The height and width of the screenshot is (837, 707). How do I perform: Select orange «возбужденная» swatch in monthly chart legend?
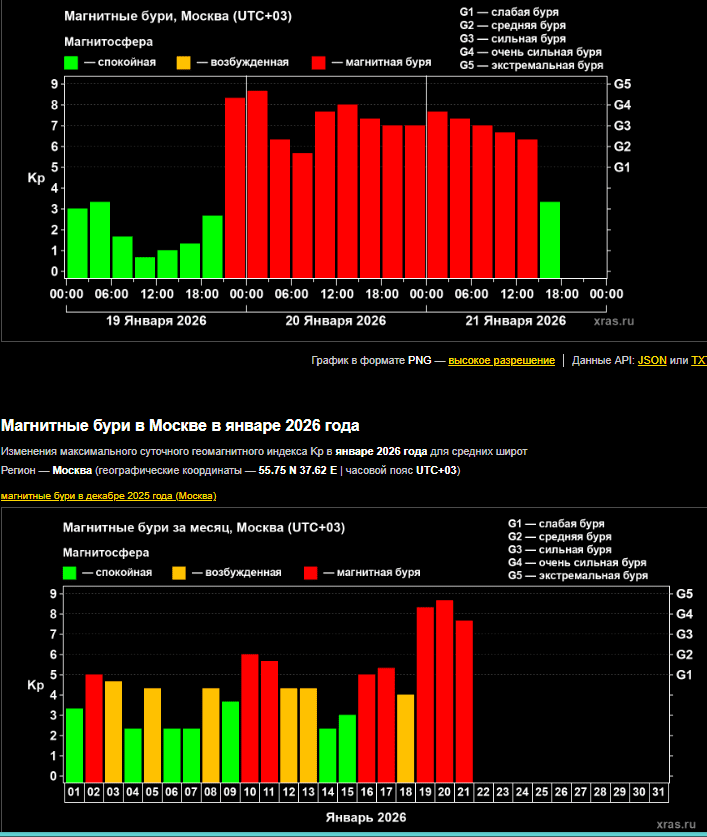click(179, 573)
